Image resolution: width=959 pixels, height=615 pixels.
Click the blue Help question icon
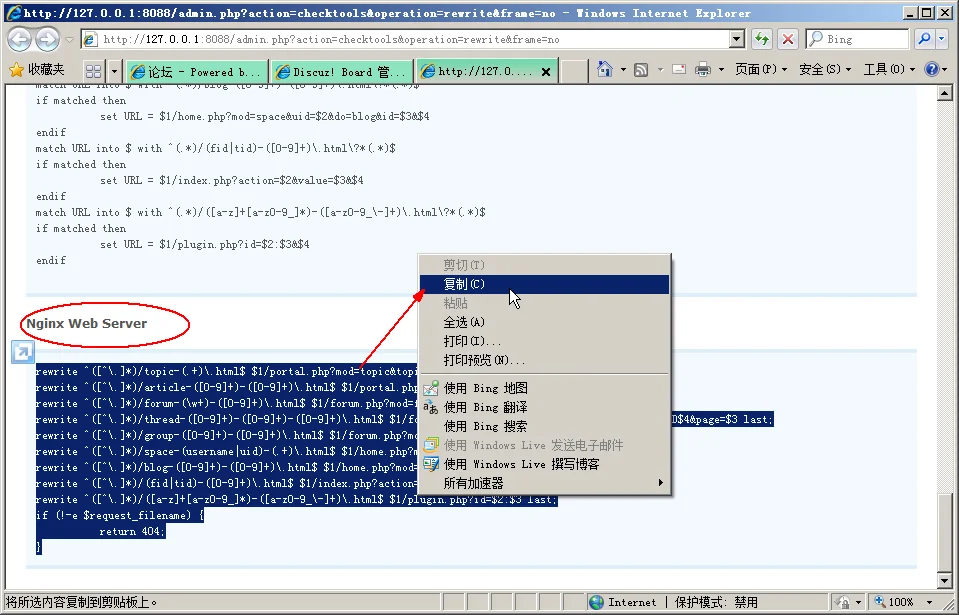[x=931, y=70]
